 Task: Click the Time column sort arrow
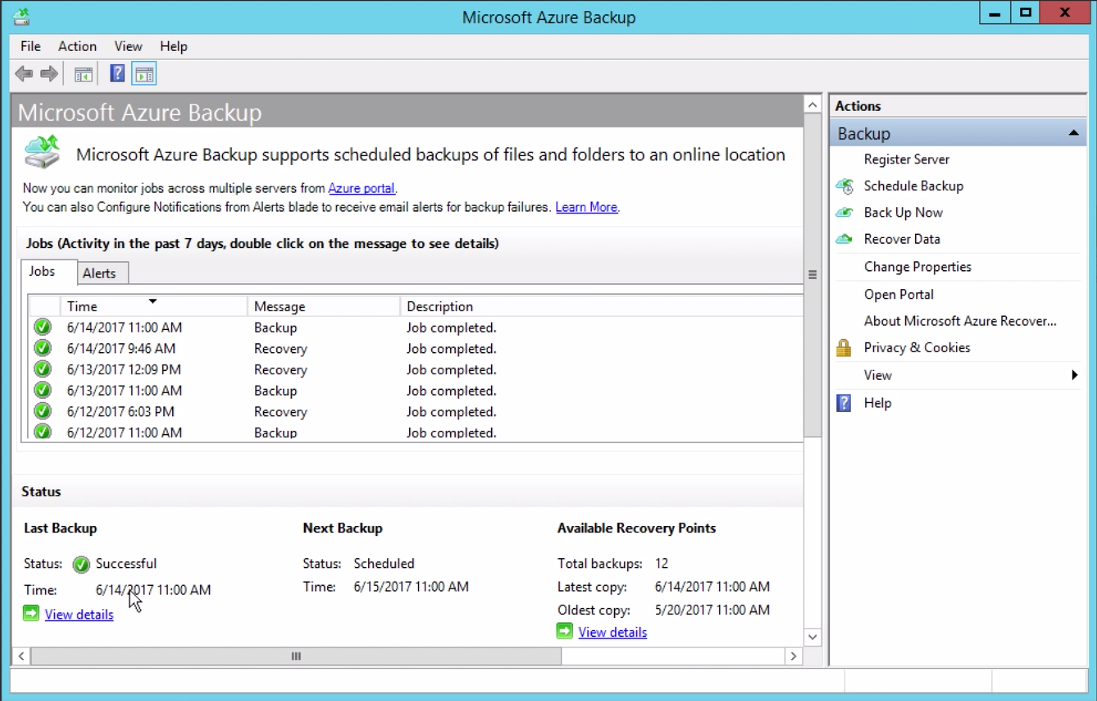(153, 302)
